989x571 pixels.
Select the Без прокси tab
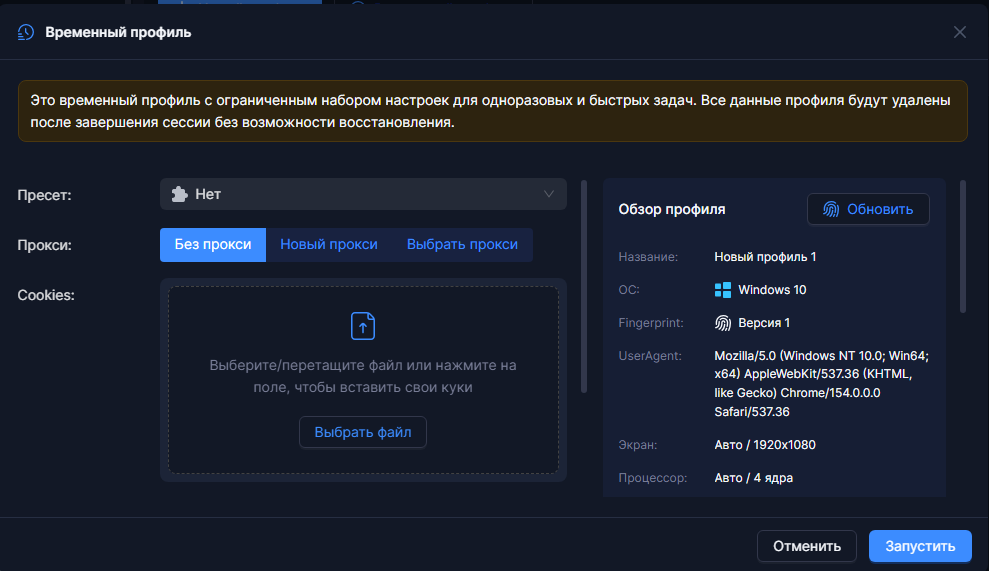pos(213,245)
